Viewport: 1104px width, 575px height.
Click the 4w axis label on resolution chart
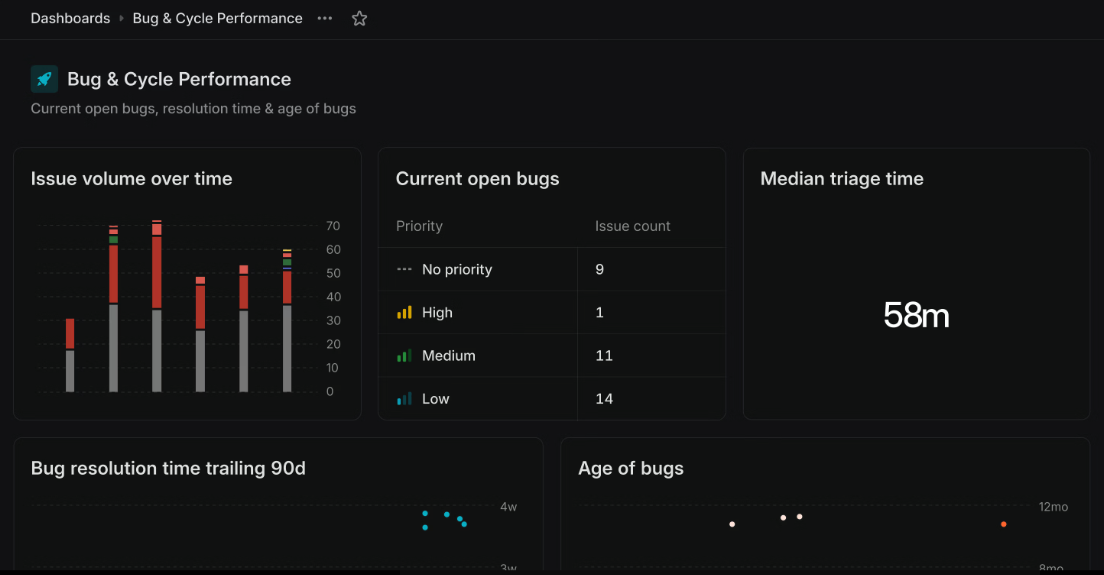(x=508, y=507)
